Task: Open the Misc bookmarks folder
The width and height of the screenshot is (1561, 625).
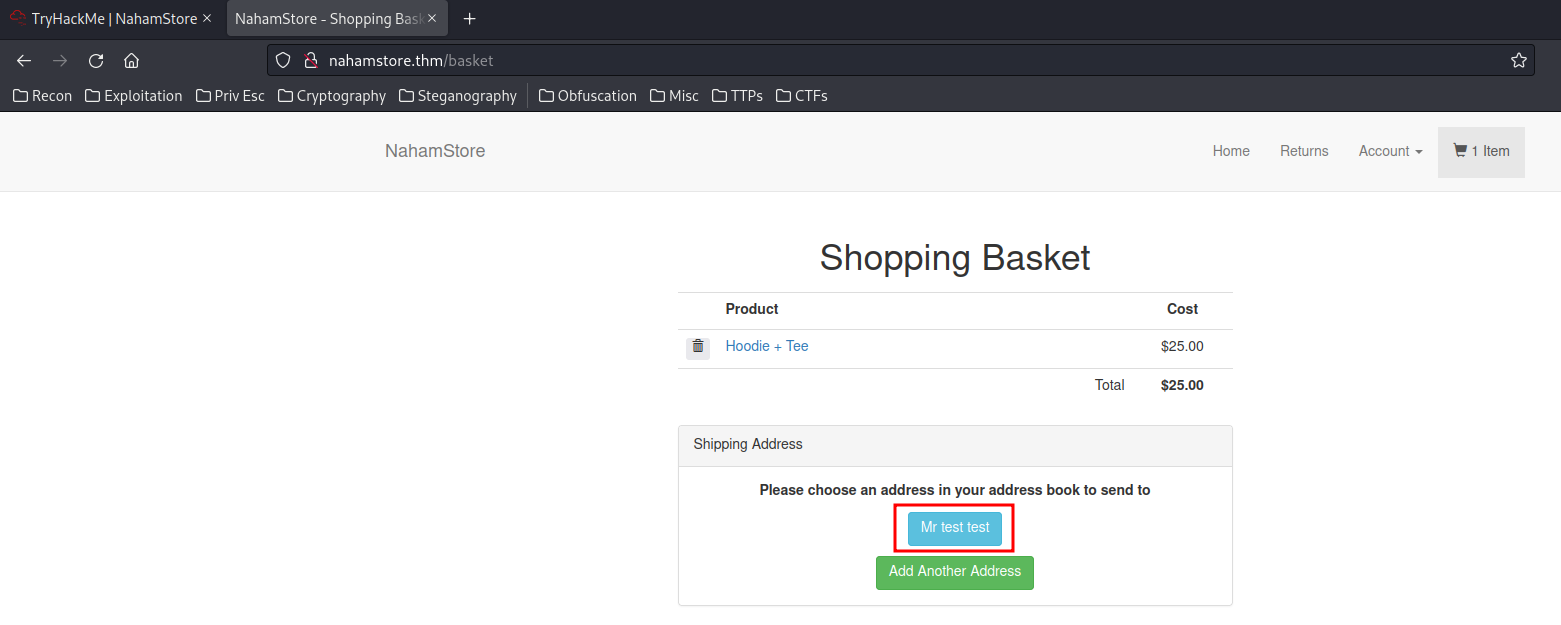Action: [675, 96]
